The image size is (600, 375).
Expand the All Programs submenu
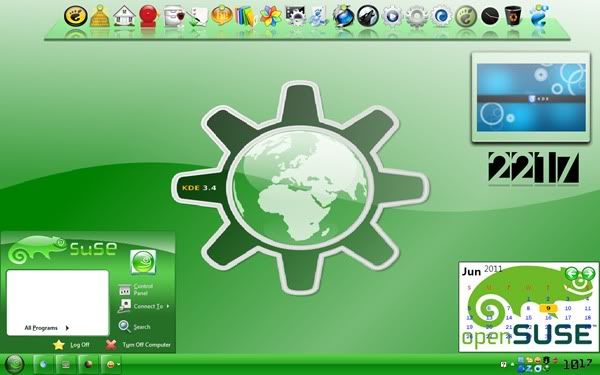click(46, 328)
